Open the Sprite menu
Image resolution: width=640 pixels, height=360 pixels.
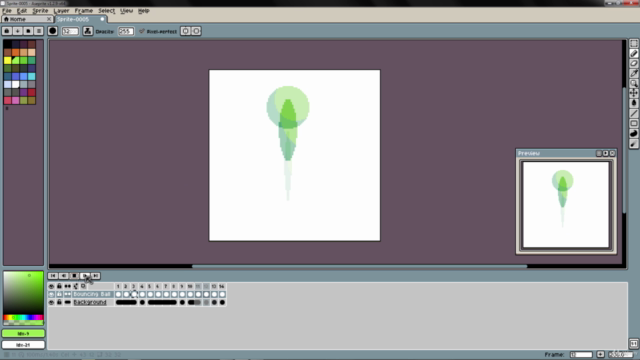point(40,11)
